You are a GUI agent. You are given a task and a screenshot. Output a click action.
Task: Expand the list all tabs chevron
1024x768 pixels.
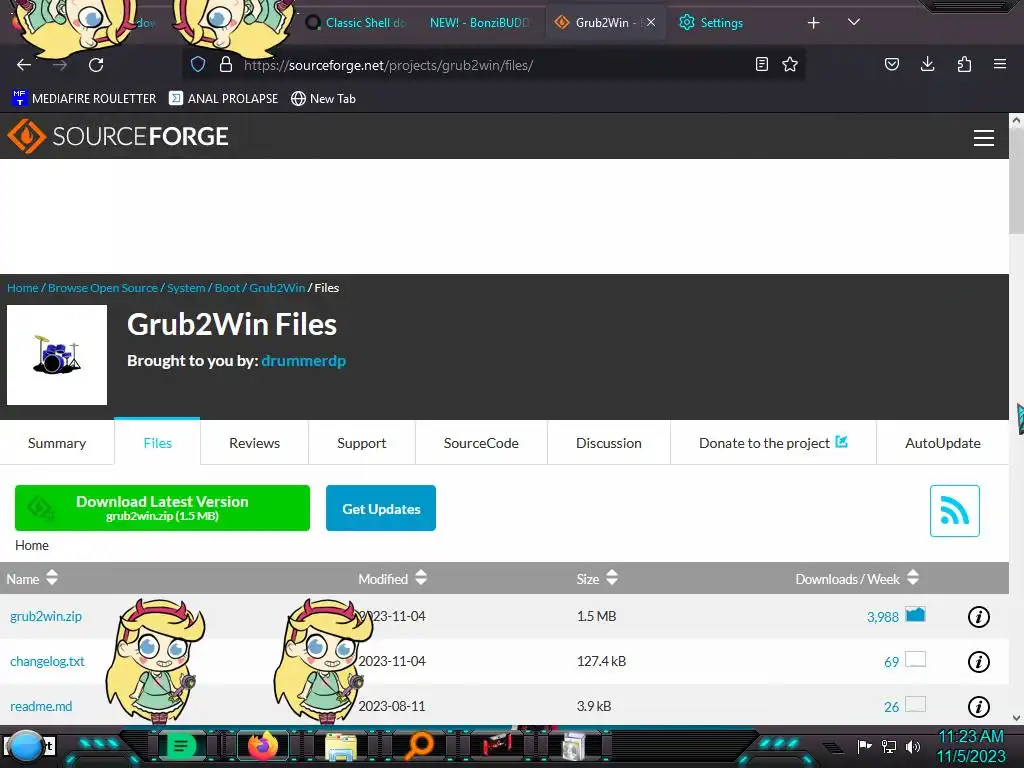(x=854, y=22)
